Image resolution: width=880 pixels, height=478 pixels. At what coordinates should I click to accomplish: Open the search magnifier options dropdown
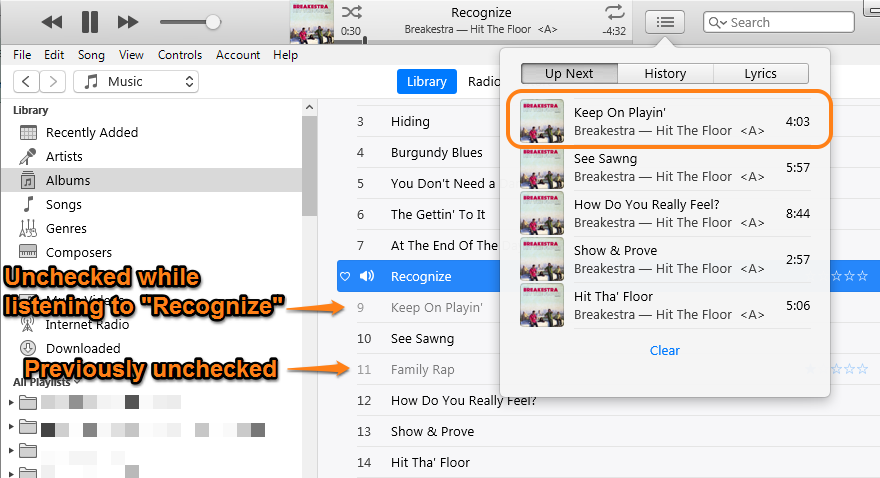(x=718, y=22)
